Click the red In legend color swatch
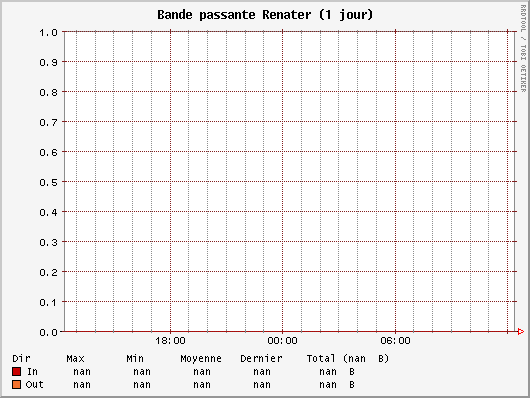The image size is (530, 398). tap(17, 372)
